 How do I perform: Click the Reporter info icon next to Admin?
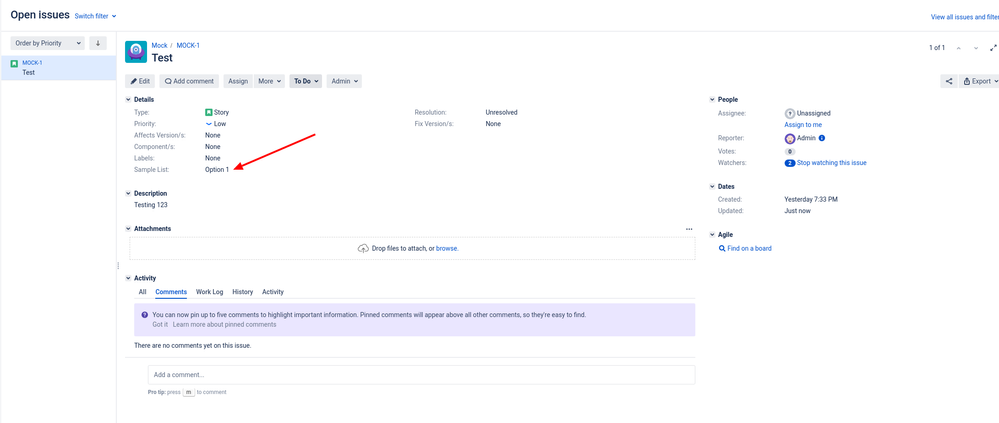pyautogui.click(x=821, y=138)
